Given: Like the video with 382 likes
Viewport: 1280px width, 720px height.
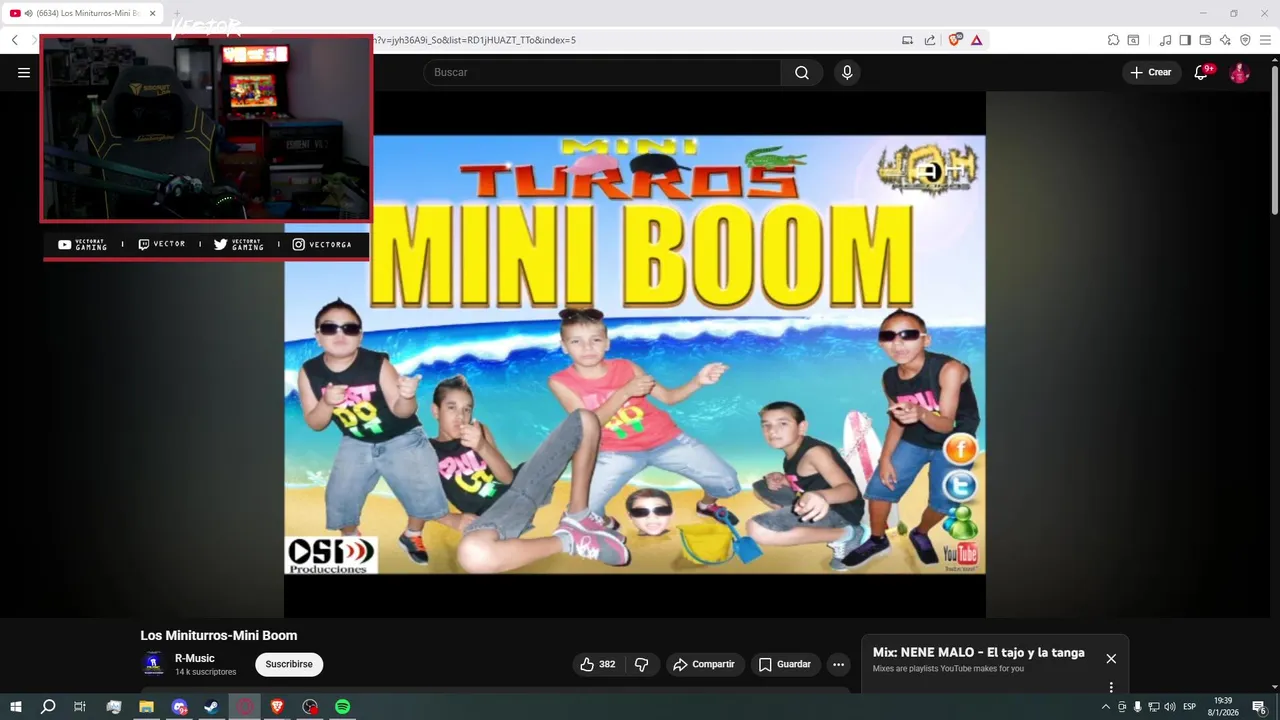Looking at the screenshot, I should 597,664.
